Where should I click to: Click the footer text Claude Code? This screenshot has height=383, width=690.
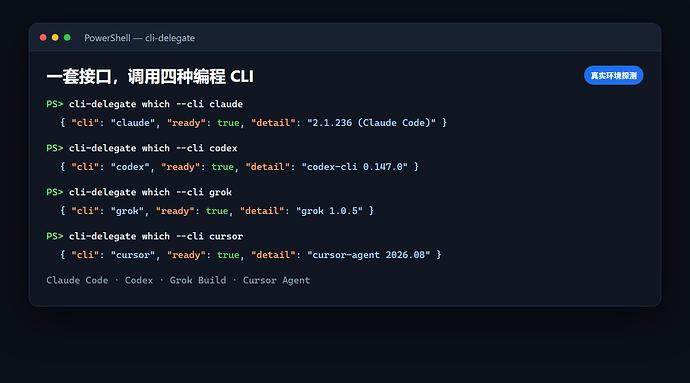[77, 280]
